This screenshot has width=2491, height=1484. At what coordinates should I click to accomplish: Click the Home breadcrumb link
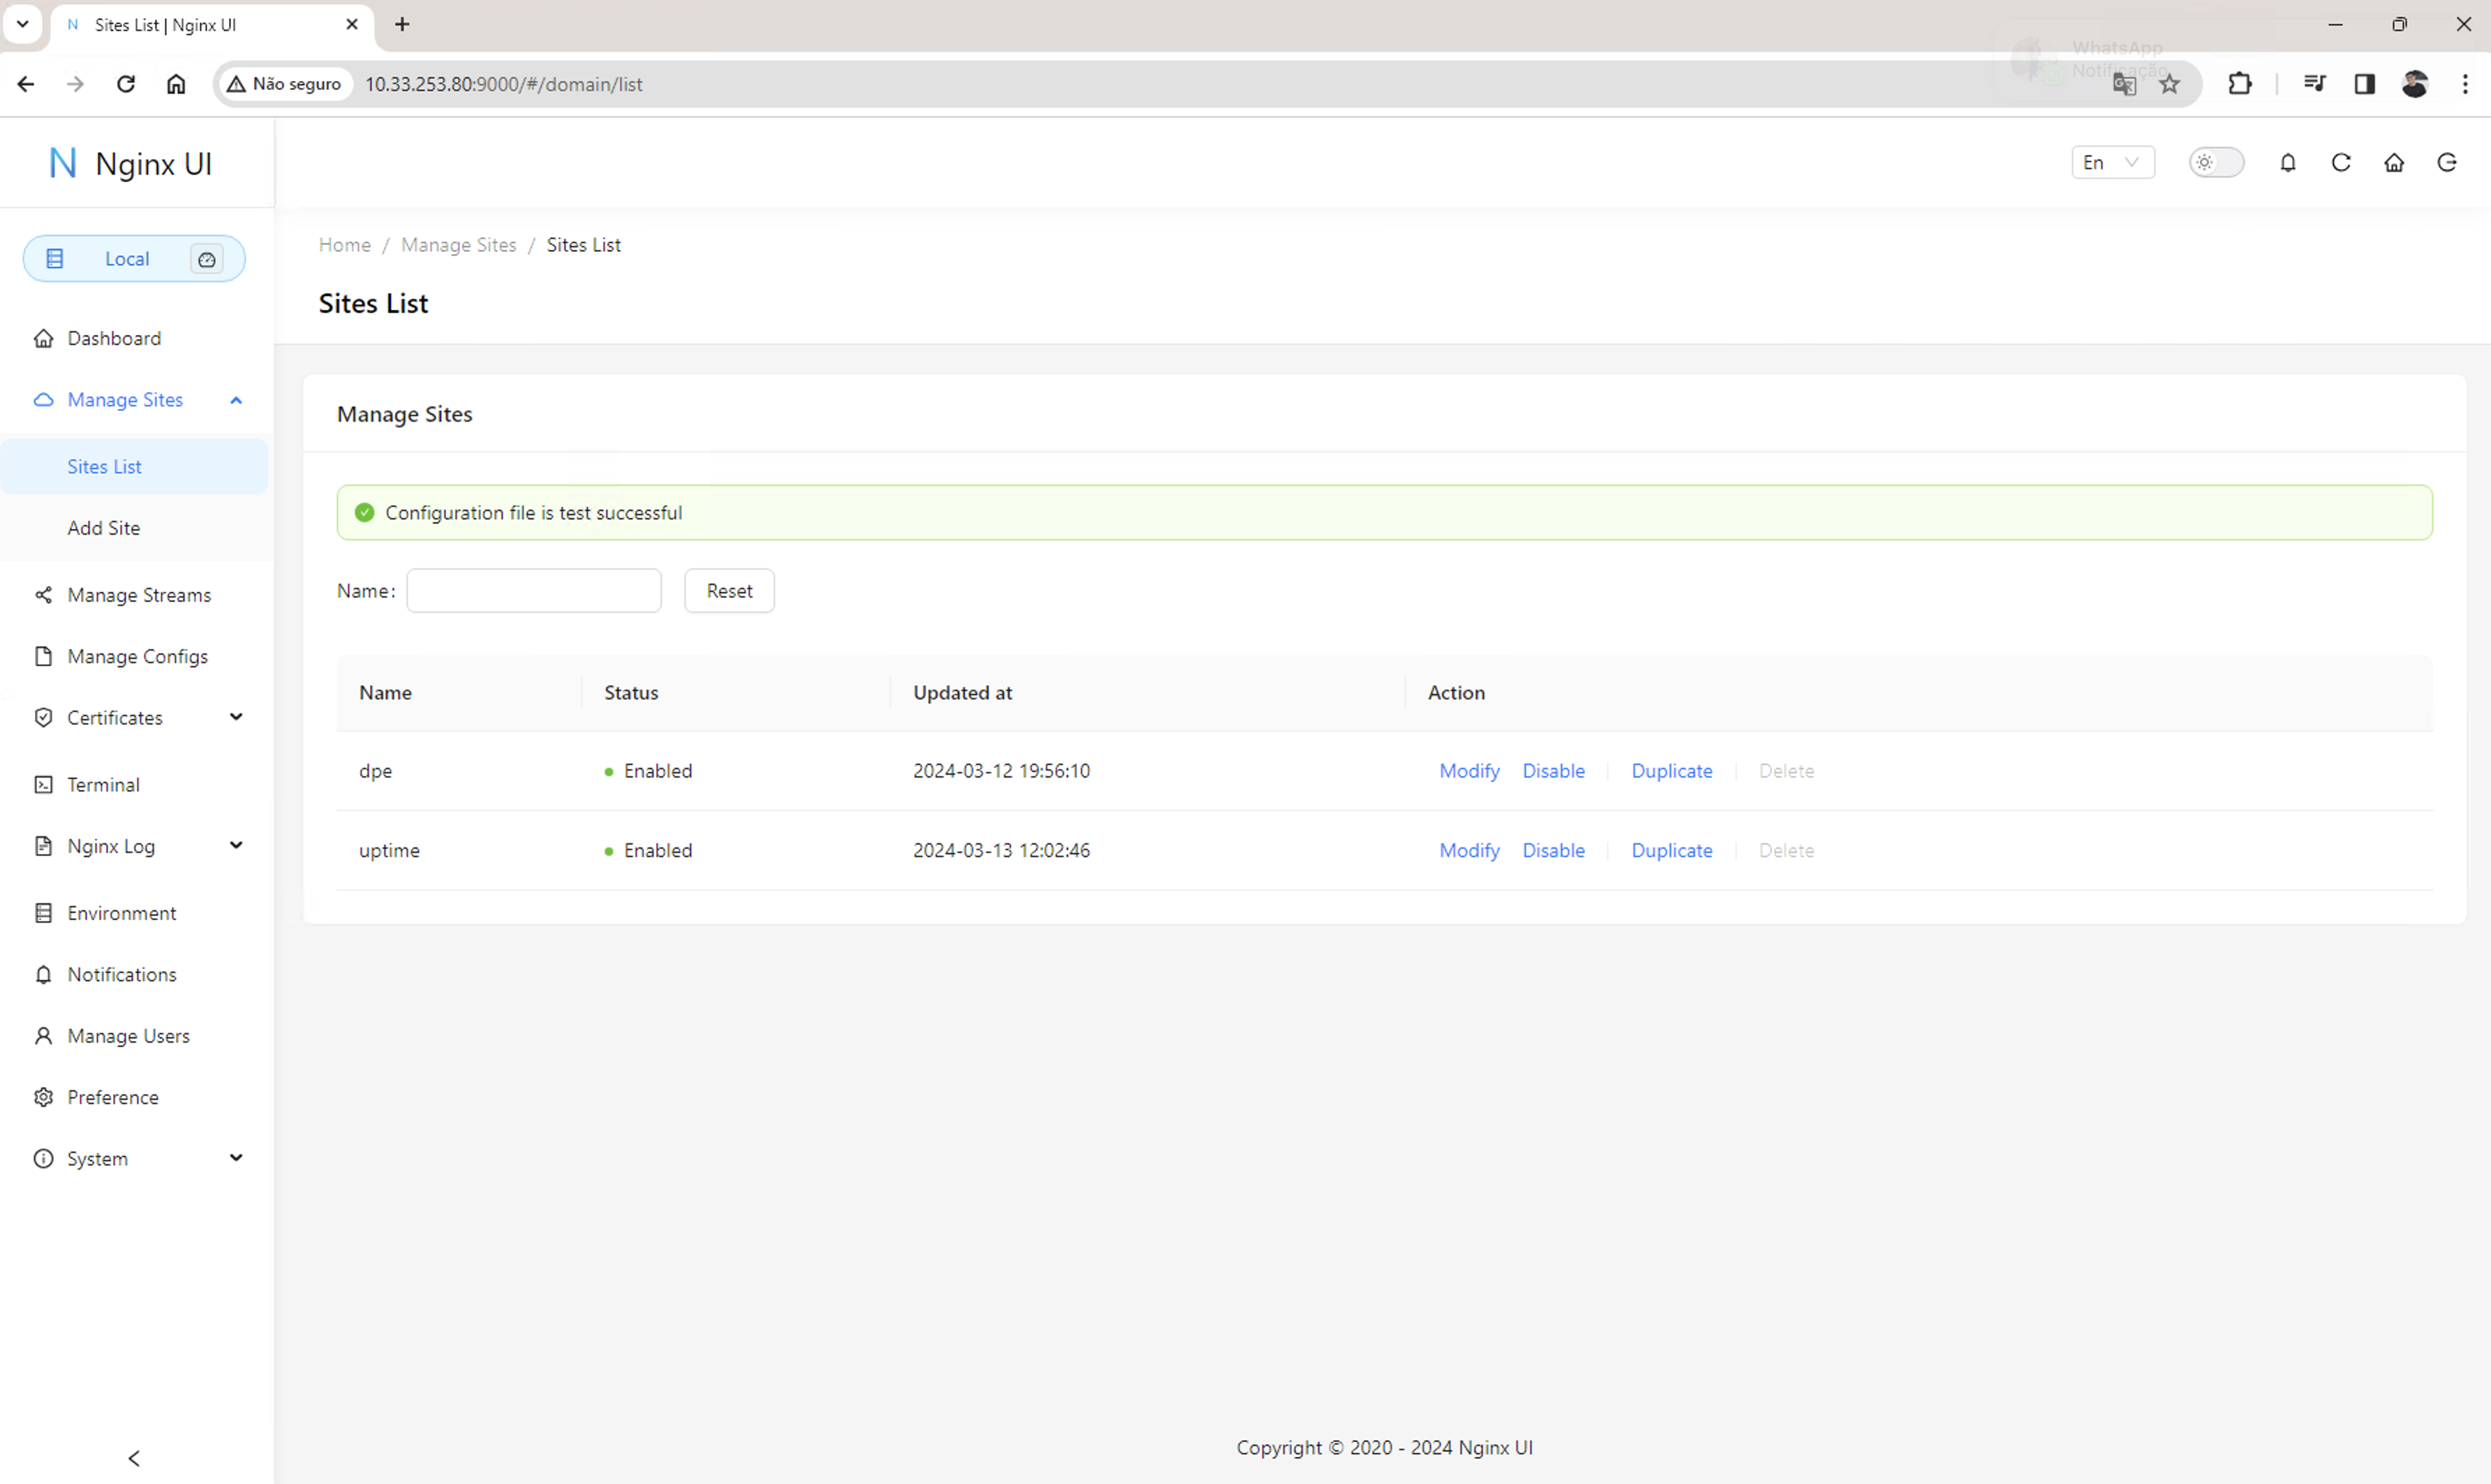click(x=344, y=245)
